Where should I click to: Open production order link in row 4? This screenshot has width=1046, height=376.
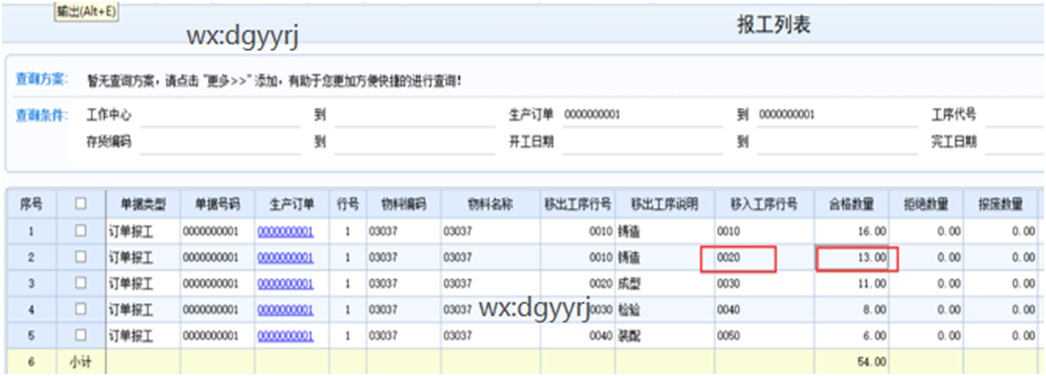286,309
